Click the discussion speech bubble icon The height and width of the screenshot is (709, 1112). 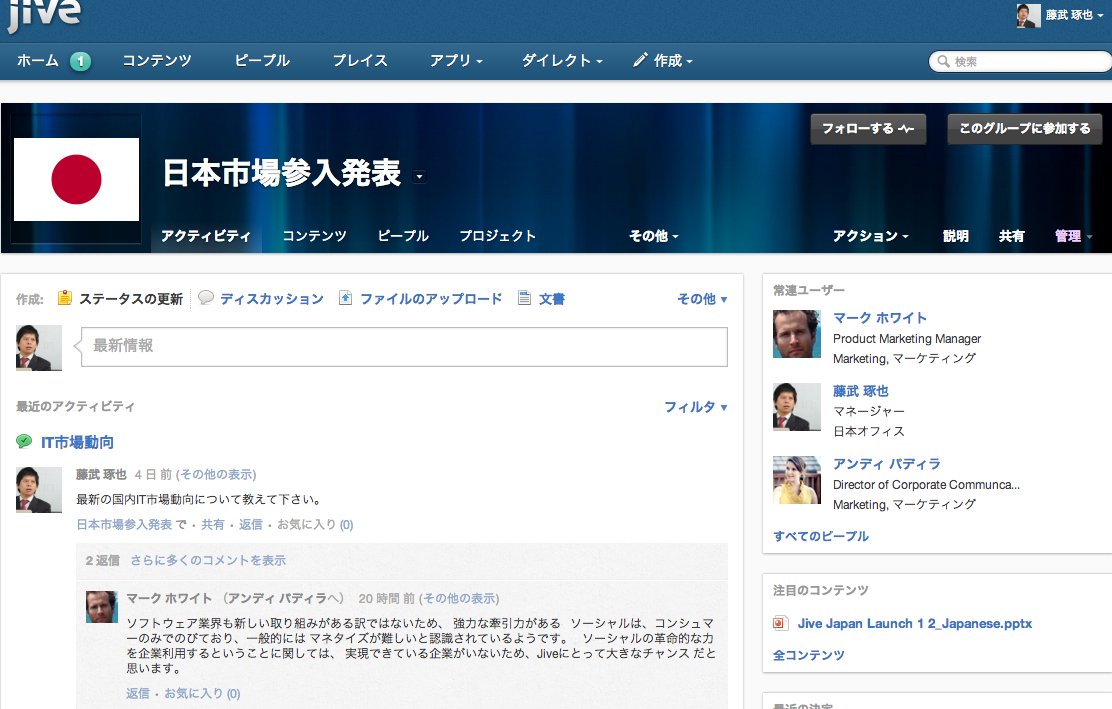pos(206,298)
